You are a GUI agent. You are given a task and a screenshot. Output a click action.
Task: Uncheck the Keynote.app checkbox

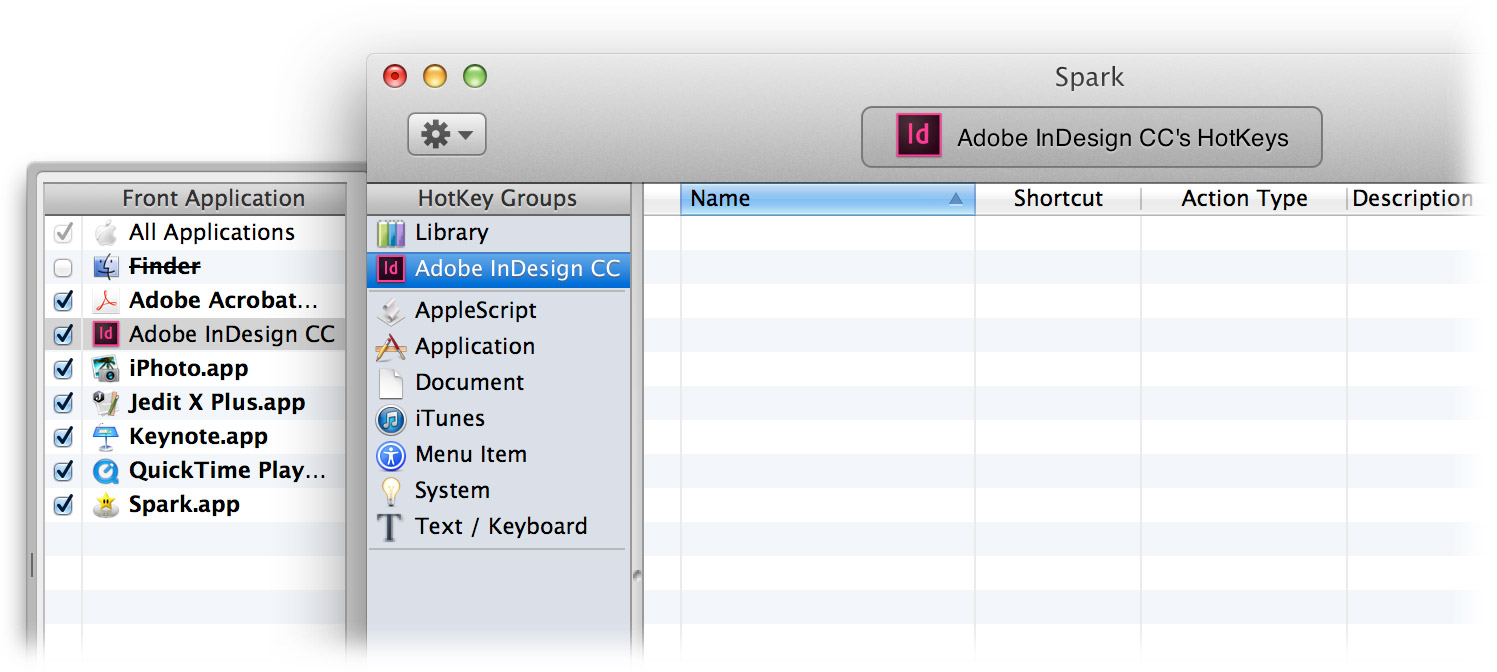(x=63, y=437)
